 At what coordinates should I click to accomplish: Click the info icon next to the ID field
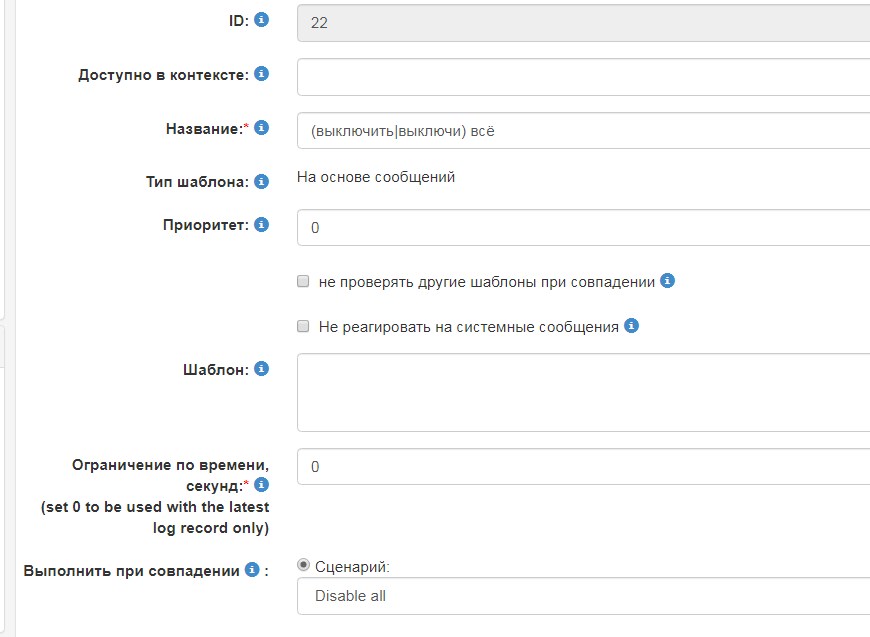(x=260, y=18)
